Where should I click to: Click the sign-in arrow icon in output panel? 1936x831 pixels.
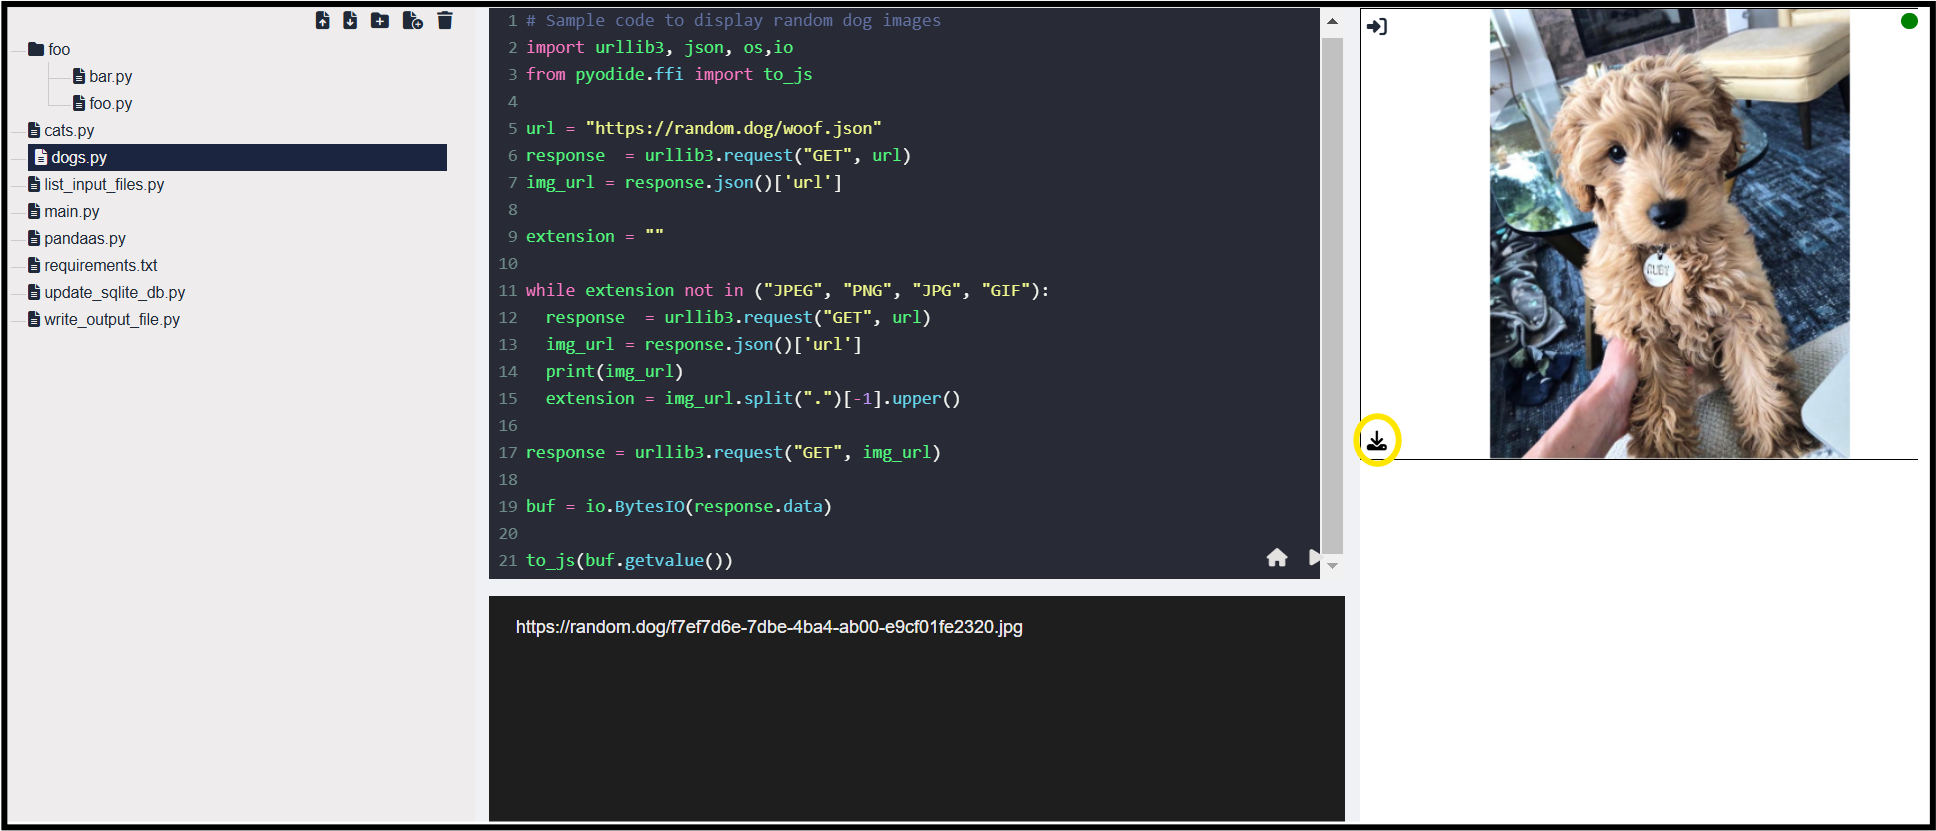click(x=1377, y=27)
